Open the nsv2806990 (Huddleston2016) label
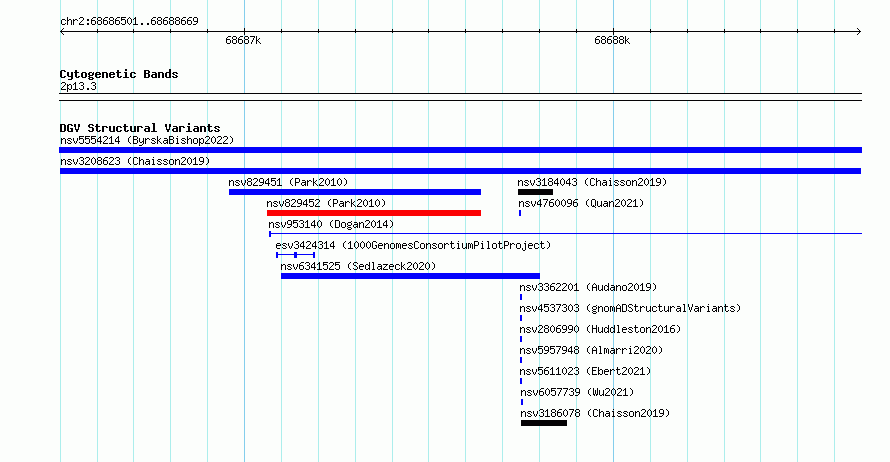This screenshot has width=890, height=462. (600, 329)
